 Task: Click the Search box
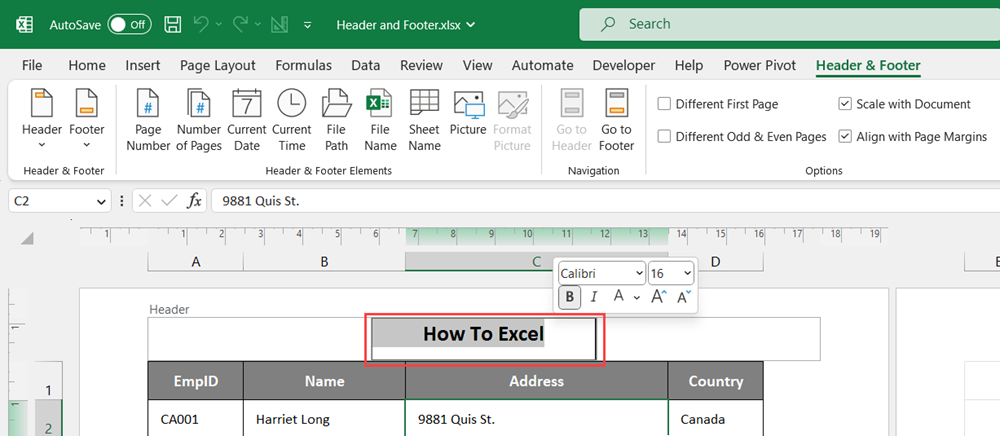(x=790, y=24)
